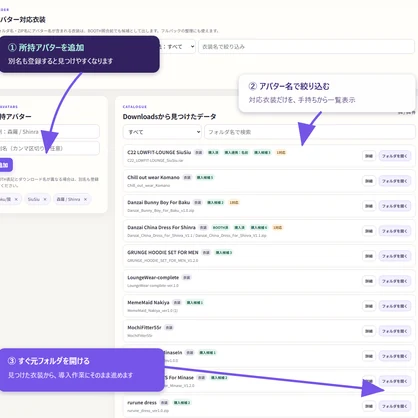
Task: Open the top avatar filter dropdown
Action: 176,47
